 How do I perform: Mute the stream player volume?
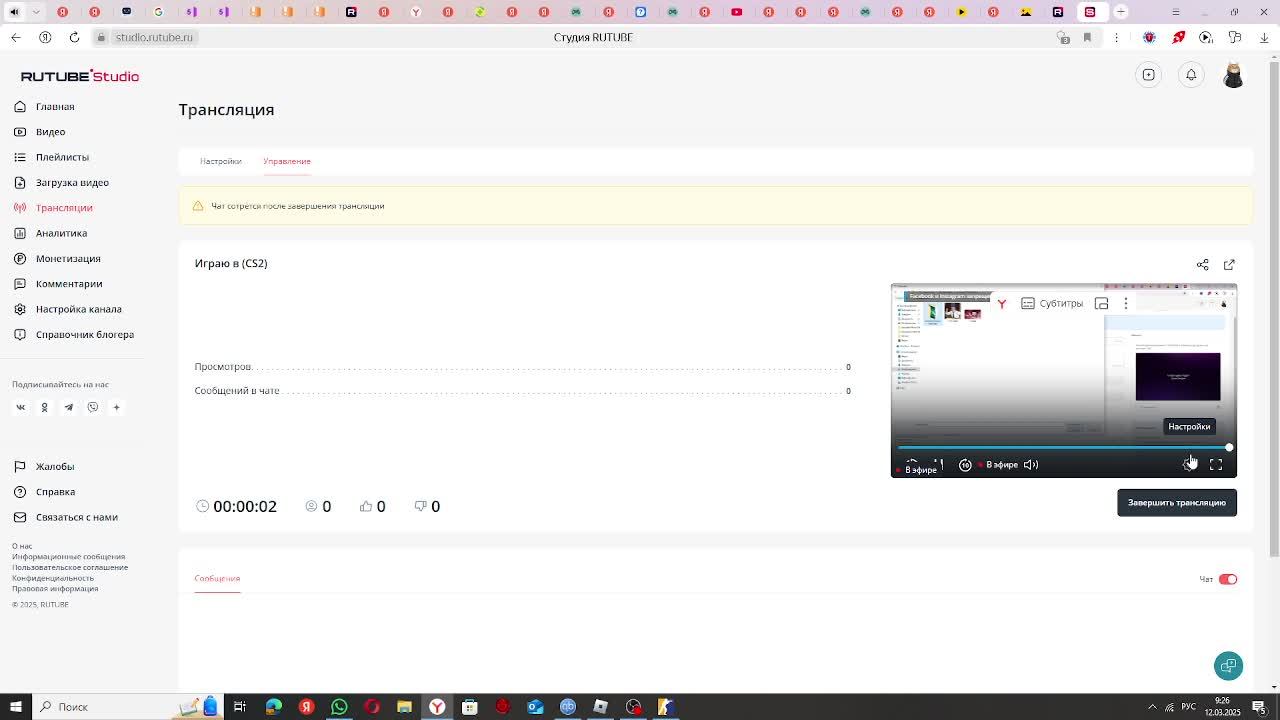click(x=1031, y=464)
